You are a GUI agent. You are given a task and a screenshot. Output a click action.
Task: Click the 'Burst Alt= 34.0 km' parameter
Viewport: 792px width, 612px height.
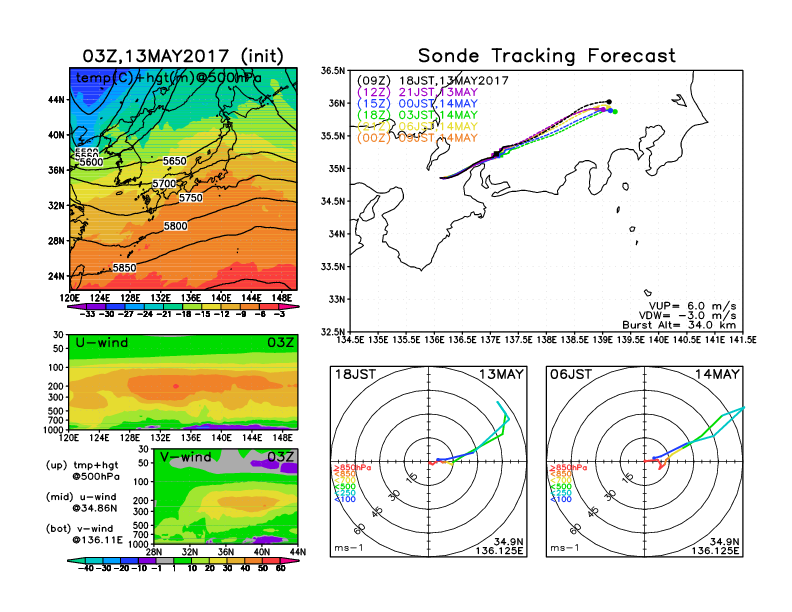tap(679, 325)
